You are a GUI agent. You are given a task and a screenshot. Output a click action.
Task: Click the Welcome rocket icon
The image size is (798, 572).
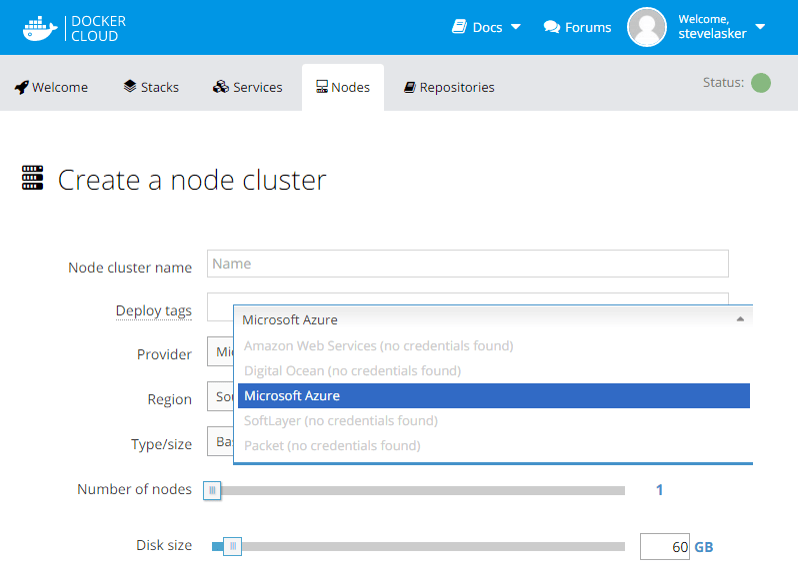tap(21, 88)
